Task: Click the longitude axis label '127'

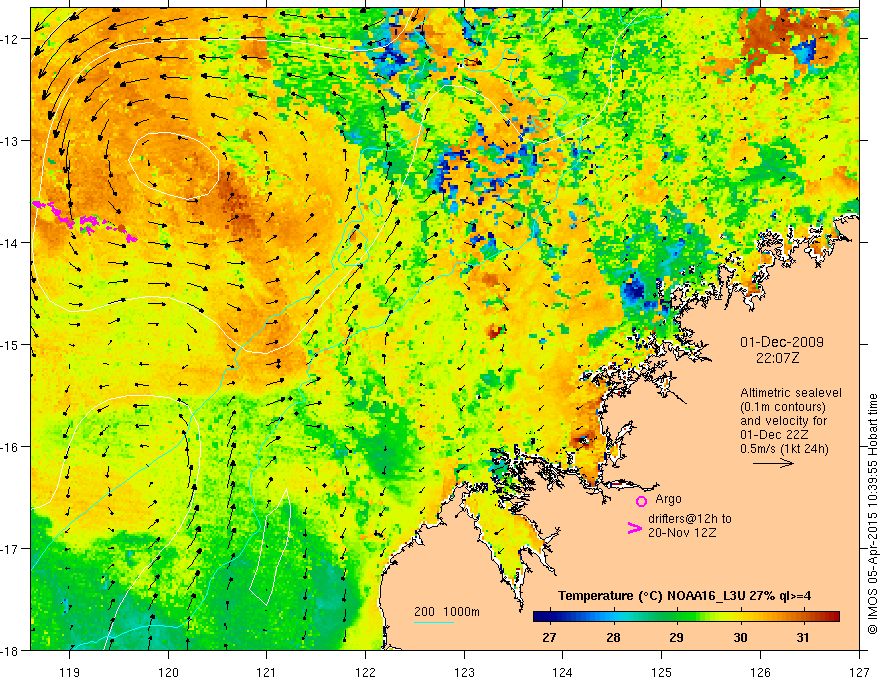Action: [x=859, y=673]
